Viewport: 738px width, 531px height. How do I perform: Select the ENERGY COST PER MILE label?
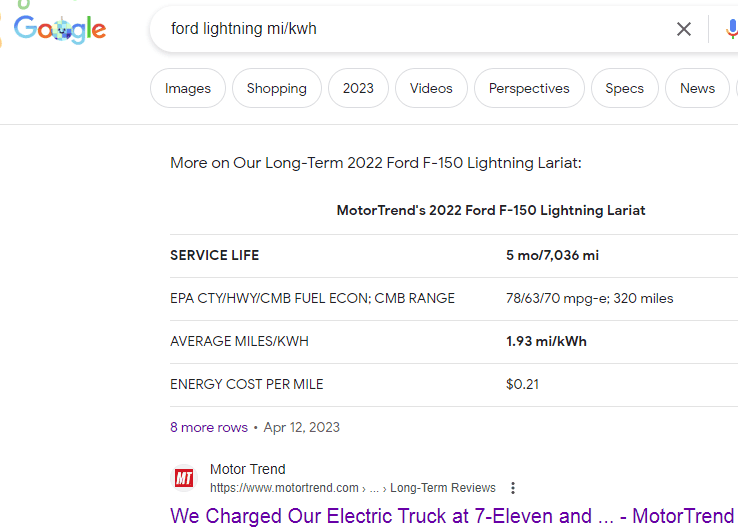click(247, 384)
